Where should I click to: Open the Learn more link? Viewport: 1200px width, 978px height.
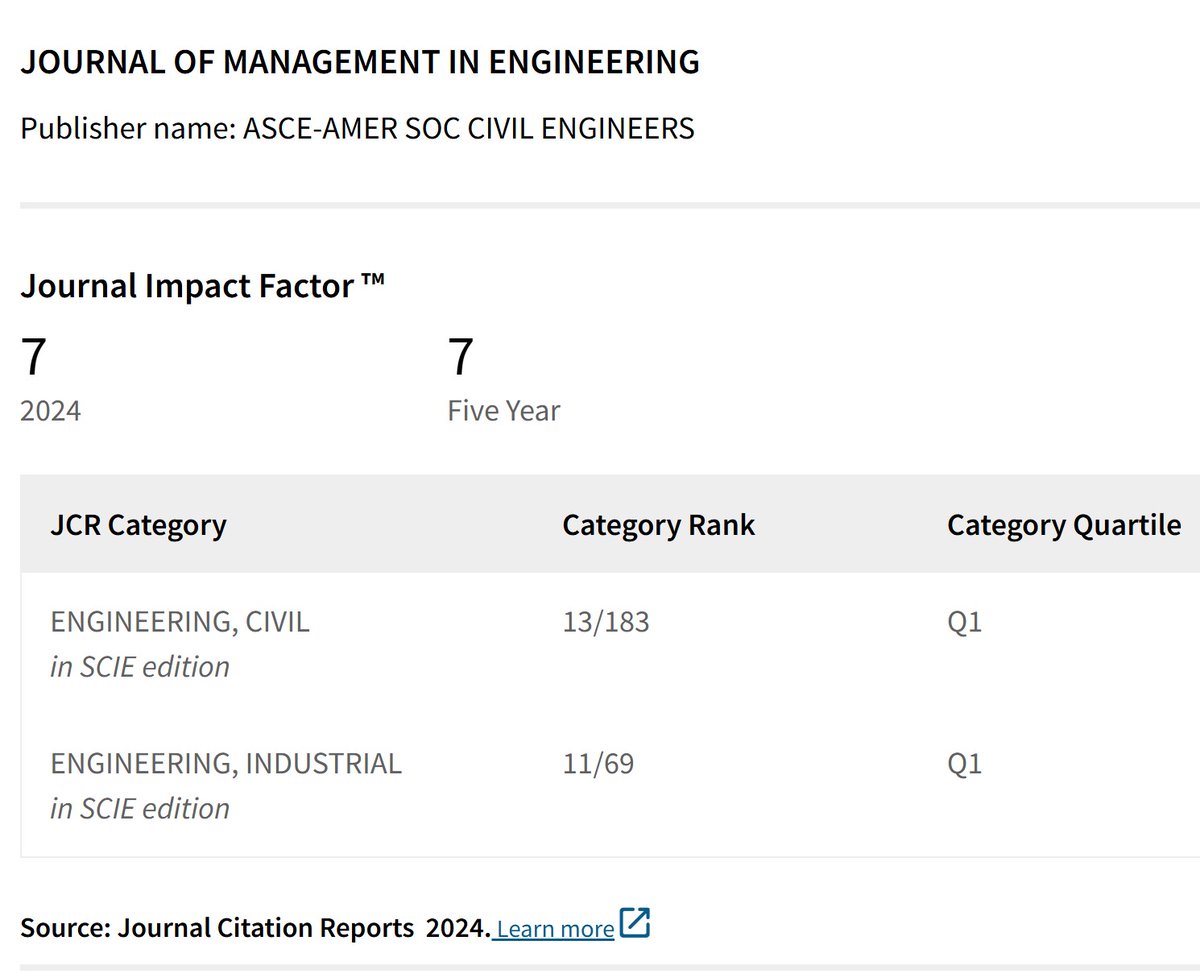555,928
